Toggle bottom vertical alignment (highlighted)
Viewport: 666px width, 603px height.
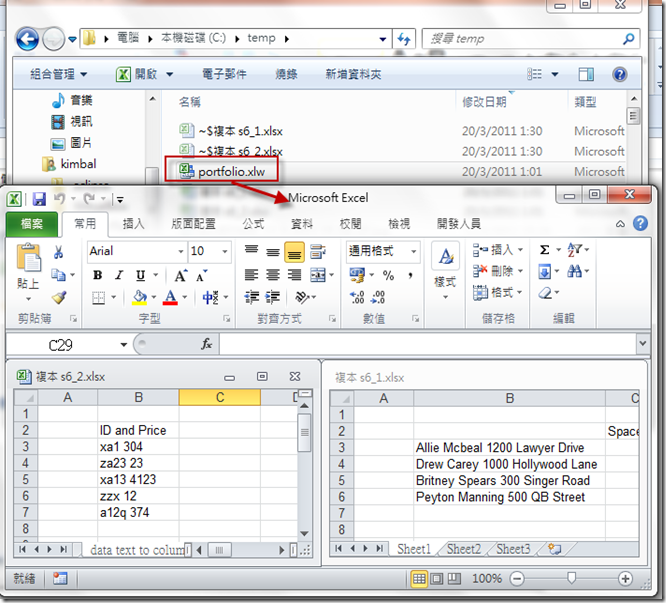pos(294,251)
